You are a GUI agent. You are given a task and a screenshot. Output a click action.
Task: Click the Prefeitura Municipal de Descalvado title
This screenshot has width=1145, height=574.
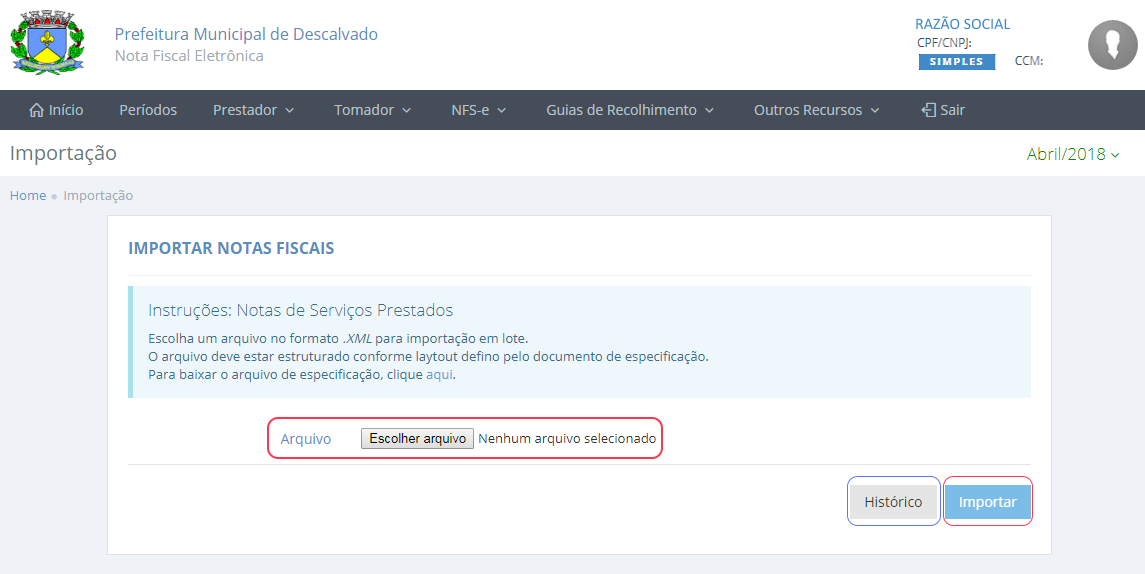tap(246, 34)
